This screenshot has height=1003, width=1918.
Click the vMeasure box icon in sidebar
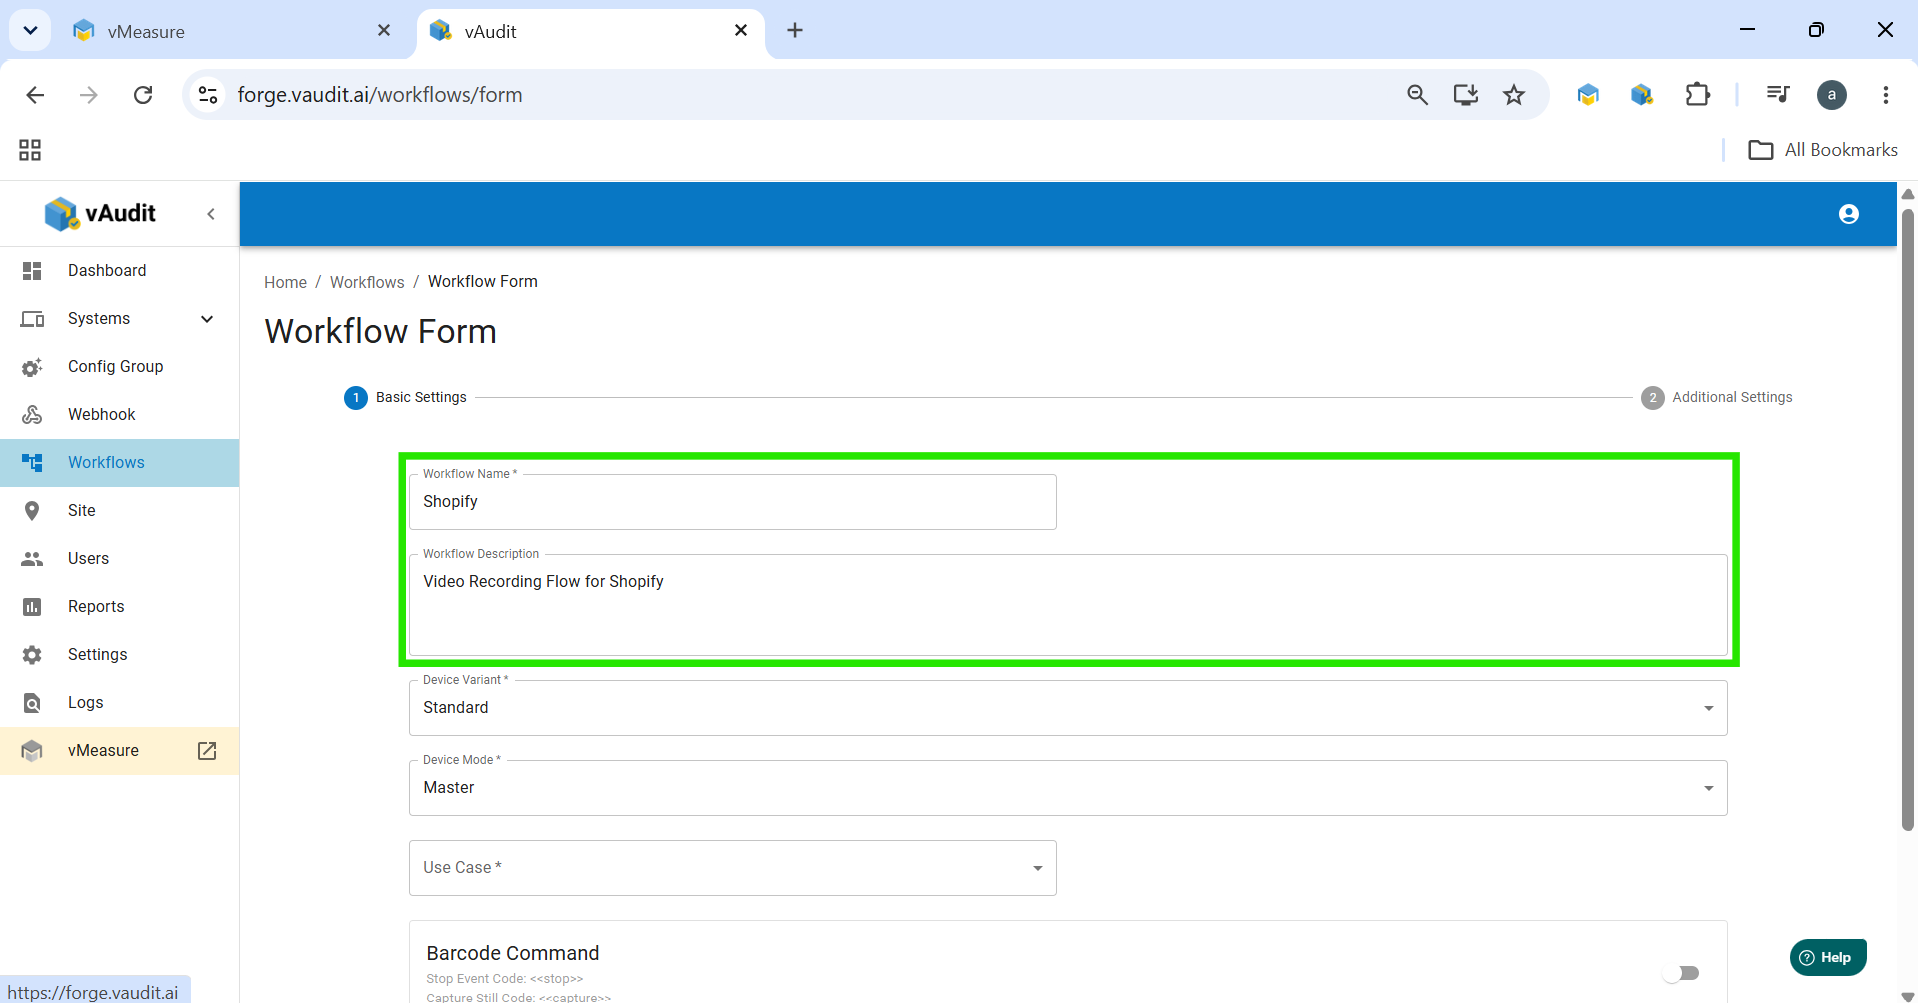[32, 751]
